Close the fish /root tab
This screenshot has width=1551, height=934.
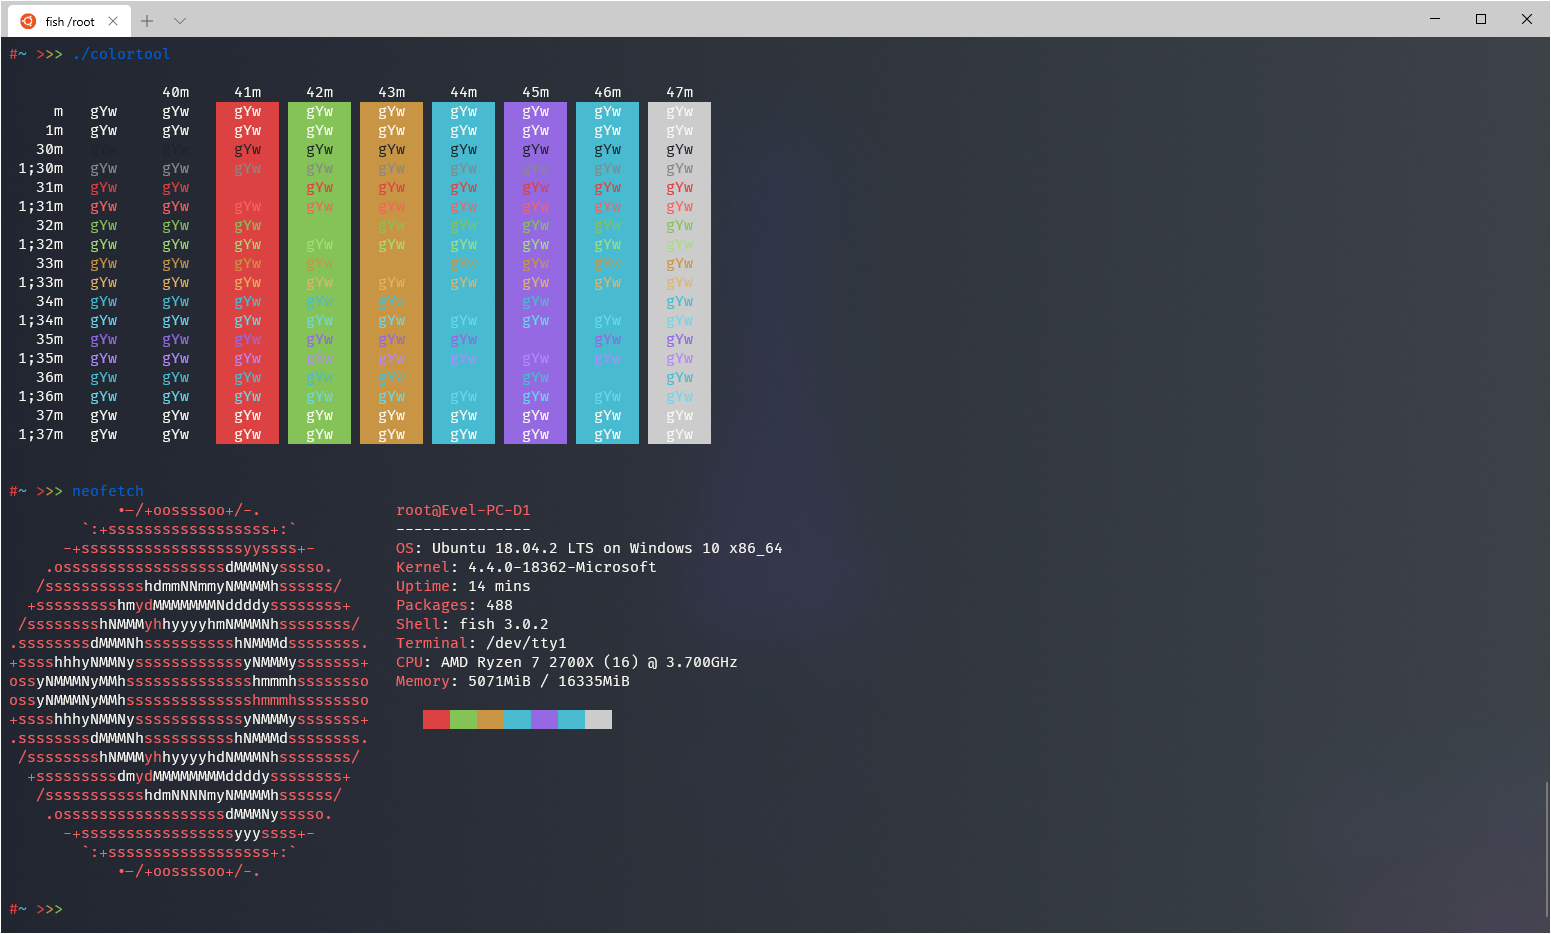tap(113, 21)
